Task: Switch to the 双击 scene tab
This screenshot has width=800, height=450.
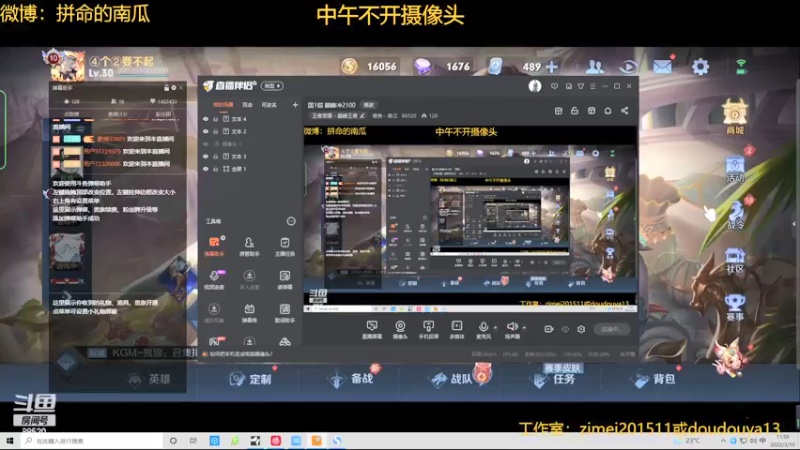Action: coord(247,105)
